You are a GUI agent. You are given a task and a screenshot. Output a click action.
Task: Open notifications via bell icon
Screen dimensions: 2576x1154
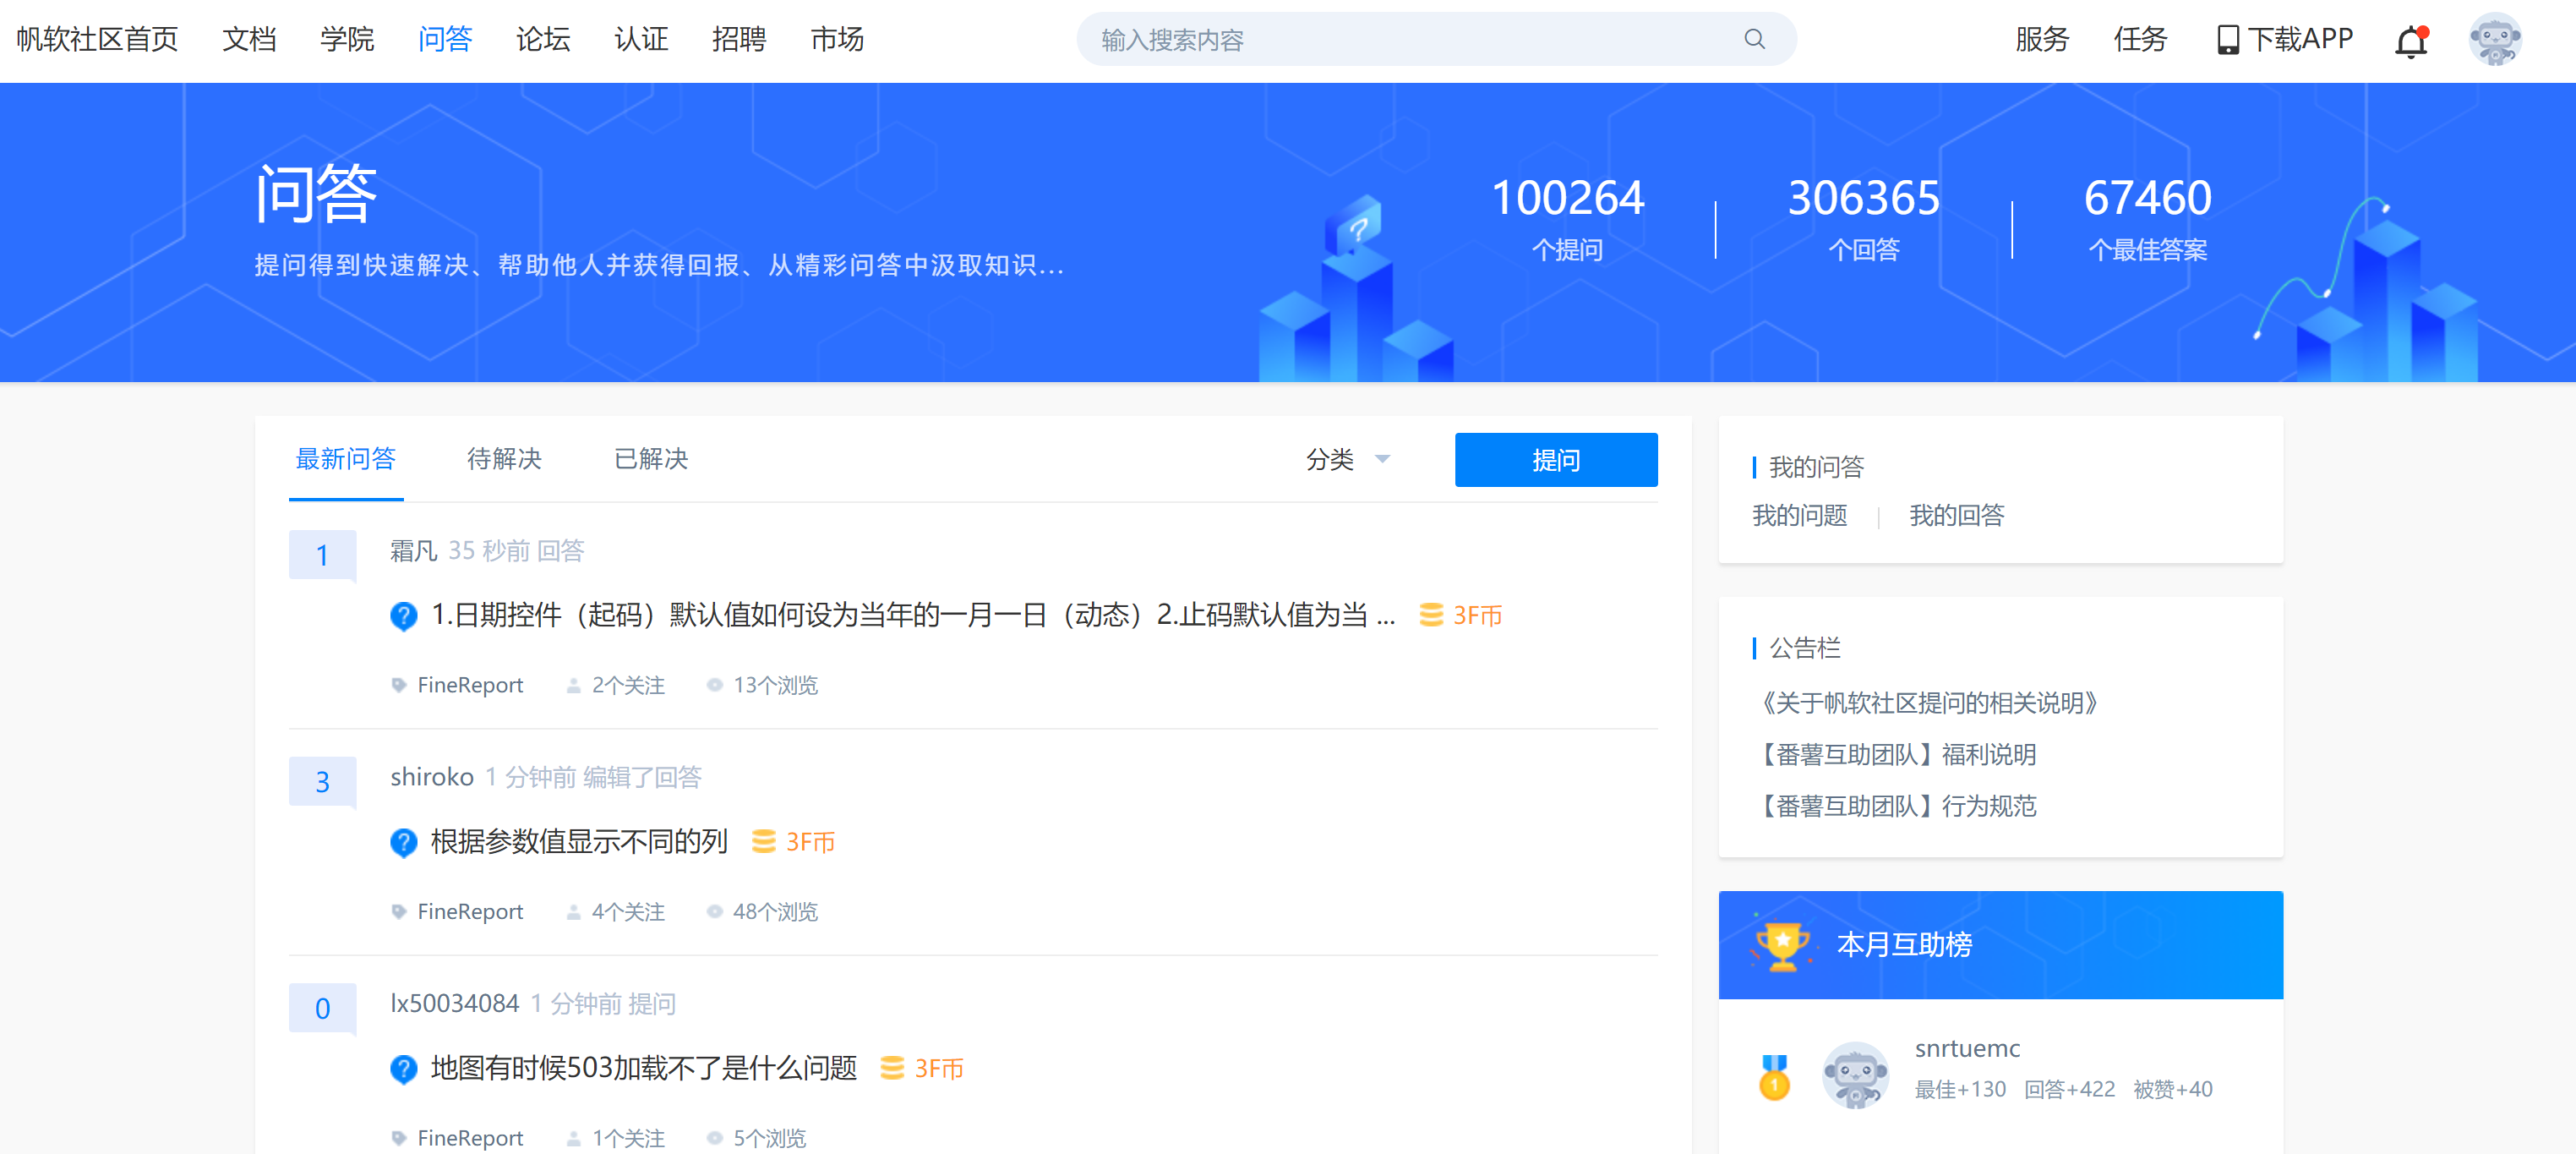[2411, 41]
